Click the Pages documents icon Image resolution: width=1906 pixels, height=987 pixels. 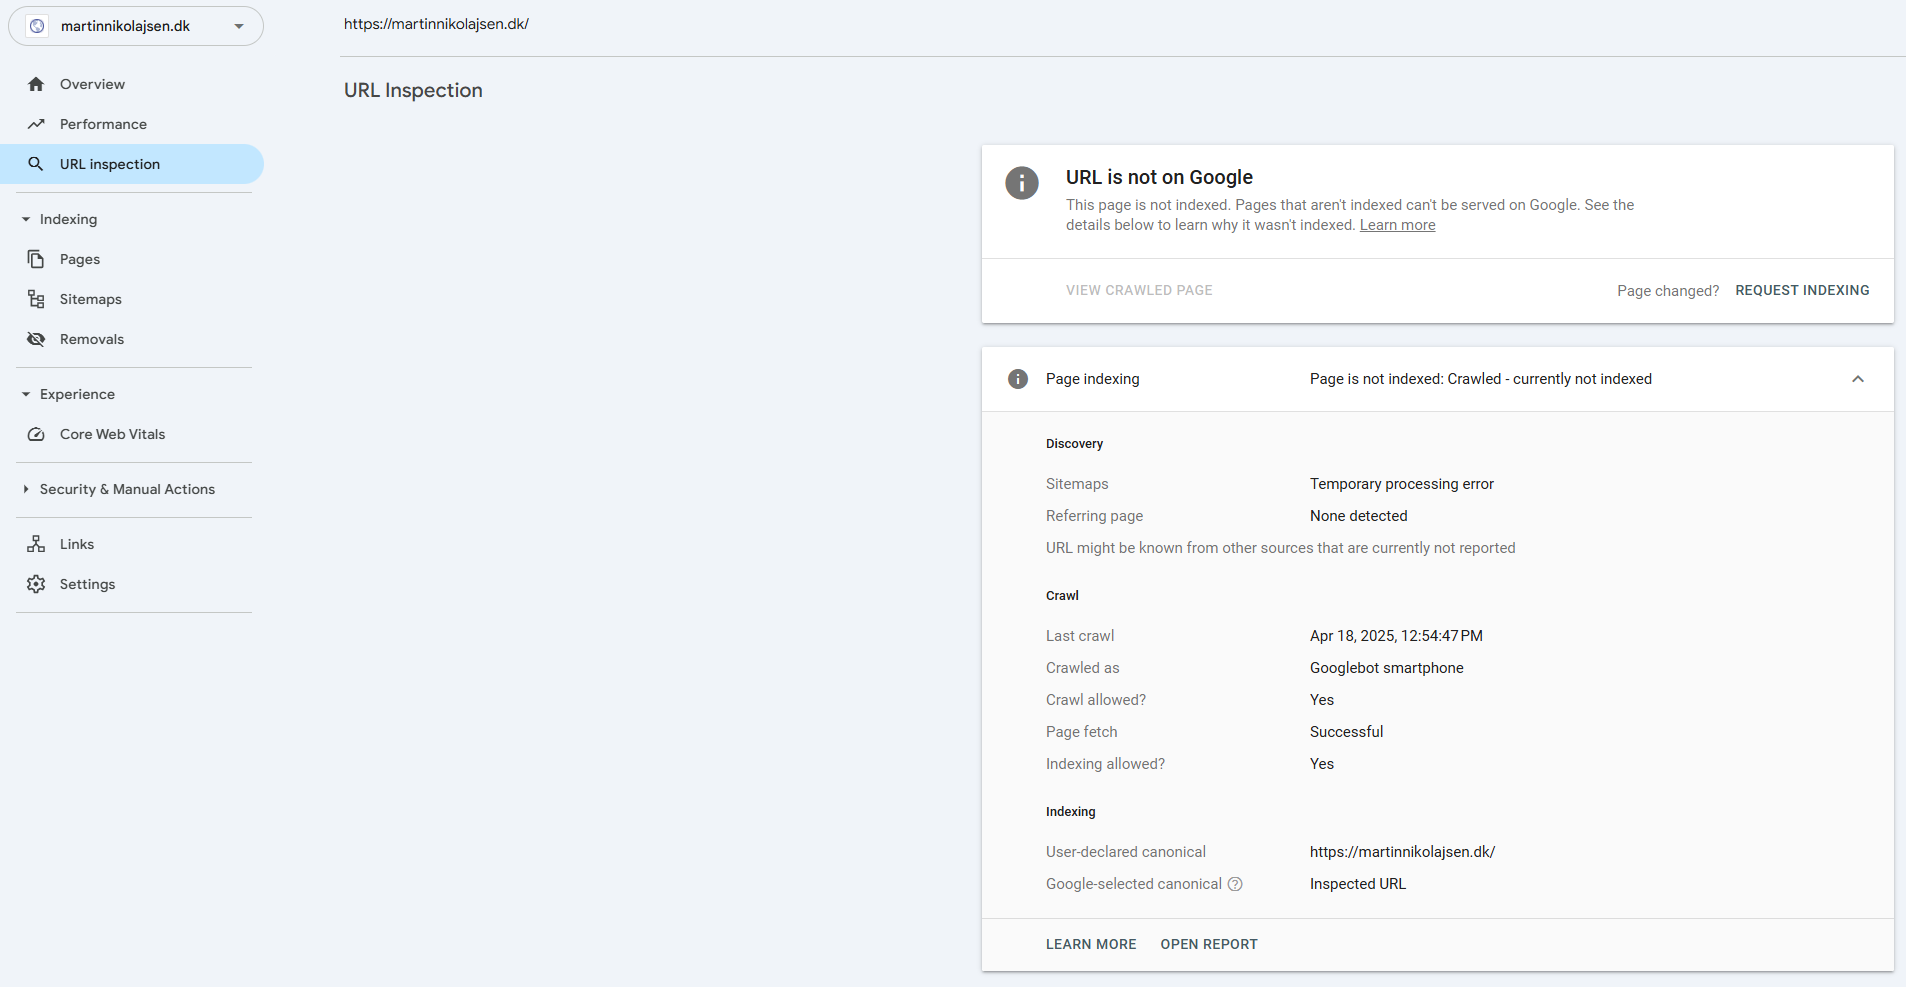[x=36, y=259]
